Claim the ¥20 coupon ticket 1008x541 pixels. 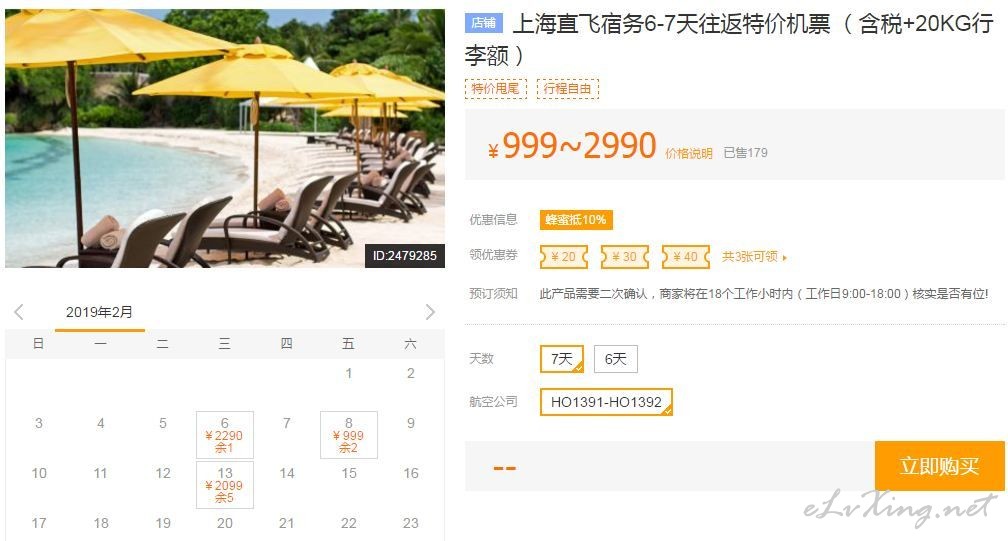point(564,257)
